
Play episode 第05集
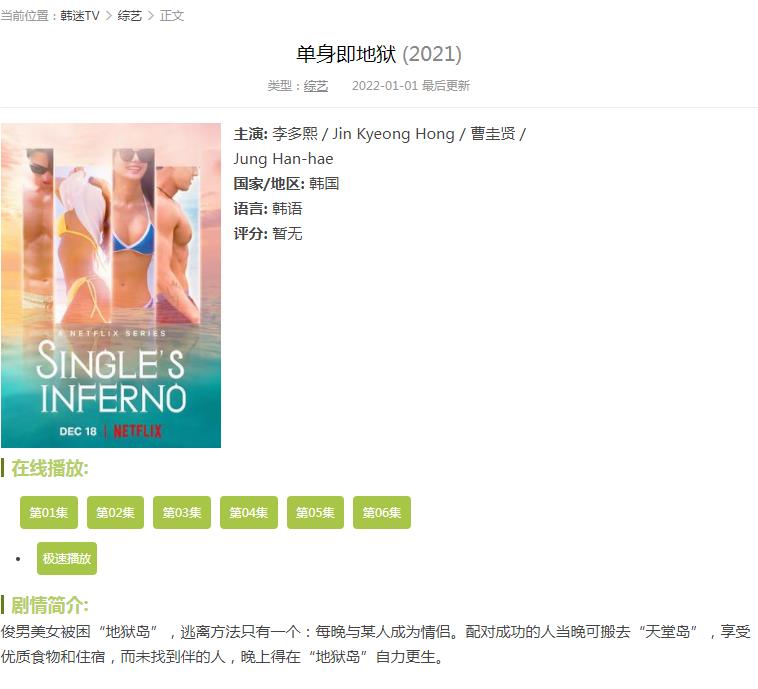(315, 512)
